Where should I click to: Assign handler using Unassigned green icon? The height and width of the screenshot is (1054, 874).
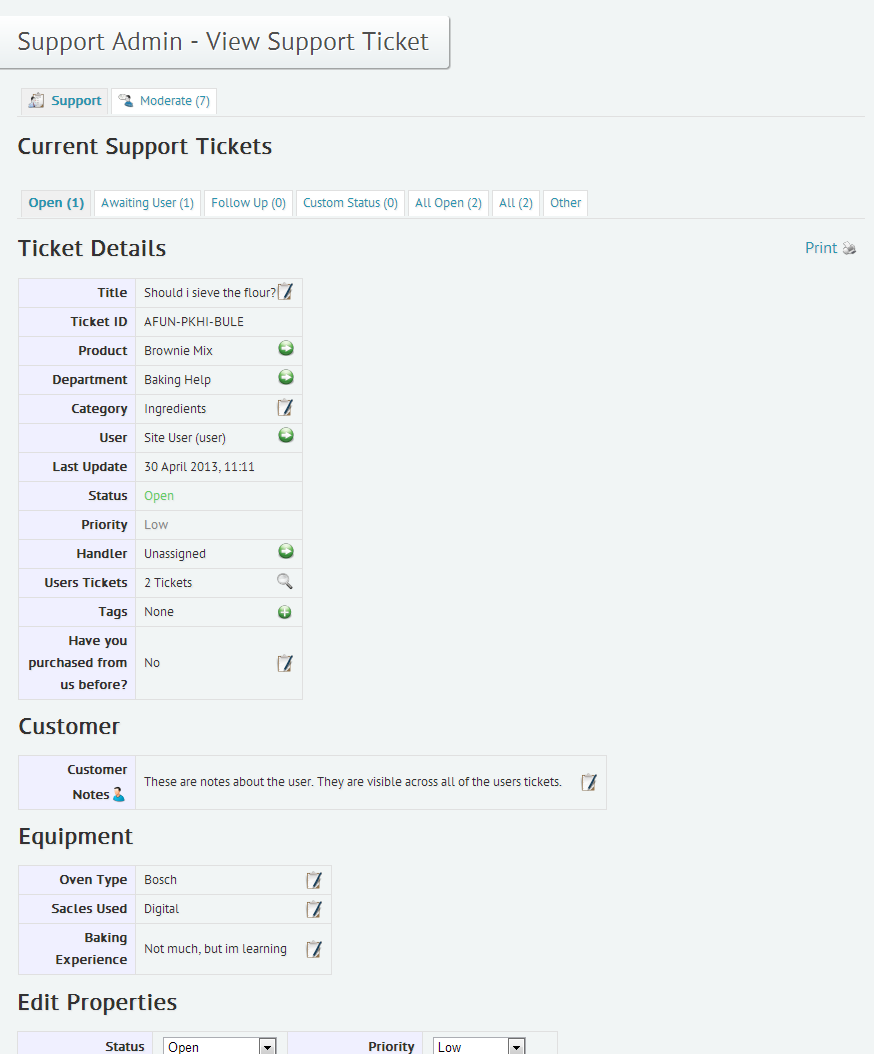click(x=286, y=551)
